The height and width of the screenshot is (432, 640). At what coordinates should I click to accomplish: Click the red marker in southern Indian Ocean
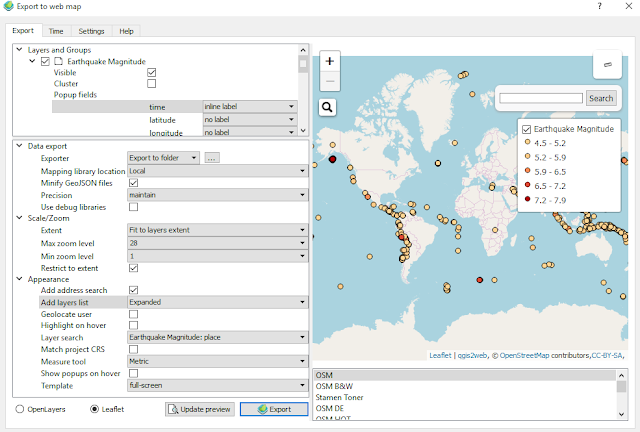click(480, 280)
